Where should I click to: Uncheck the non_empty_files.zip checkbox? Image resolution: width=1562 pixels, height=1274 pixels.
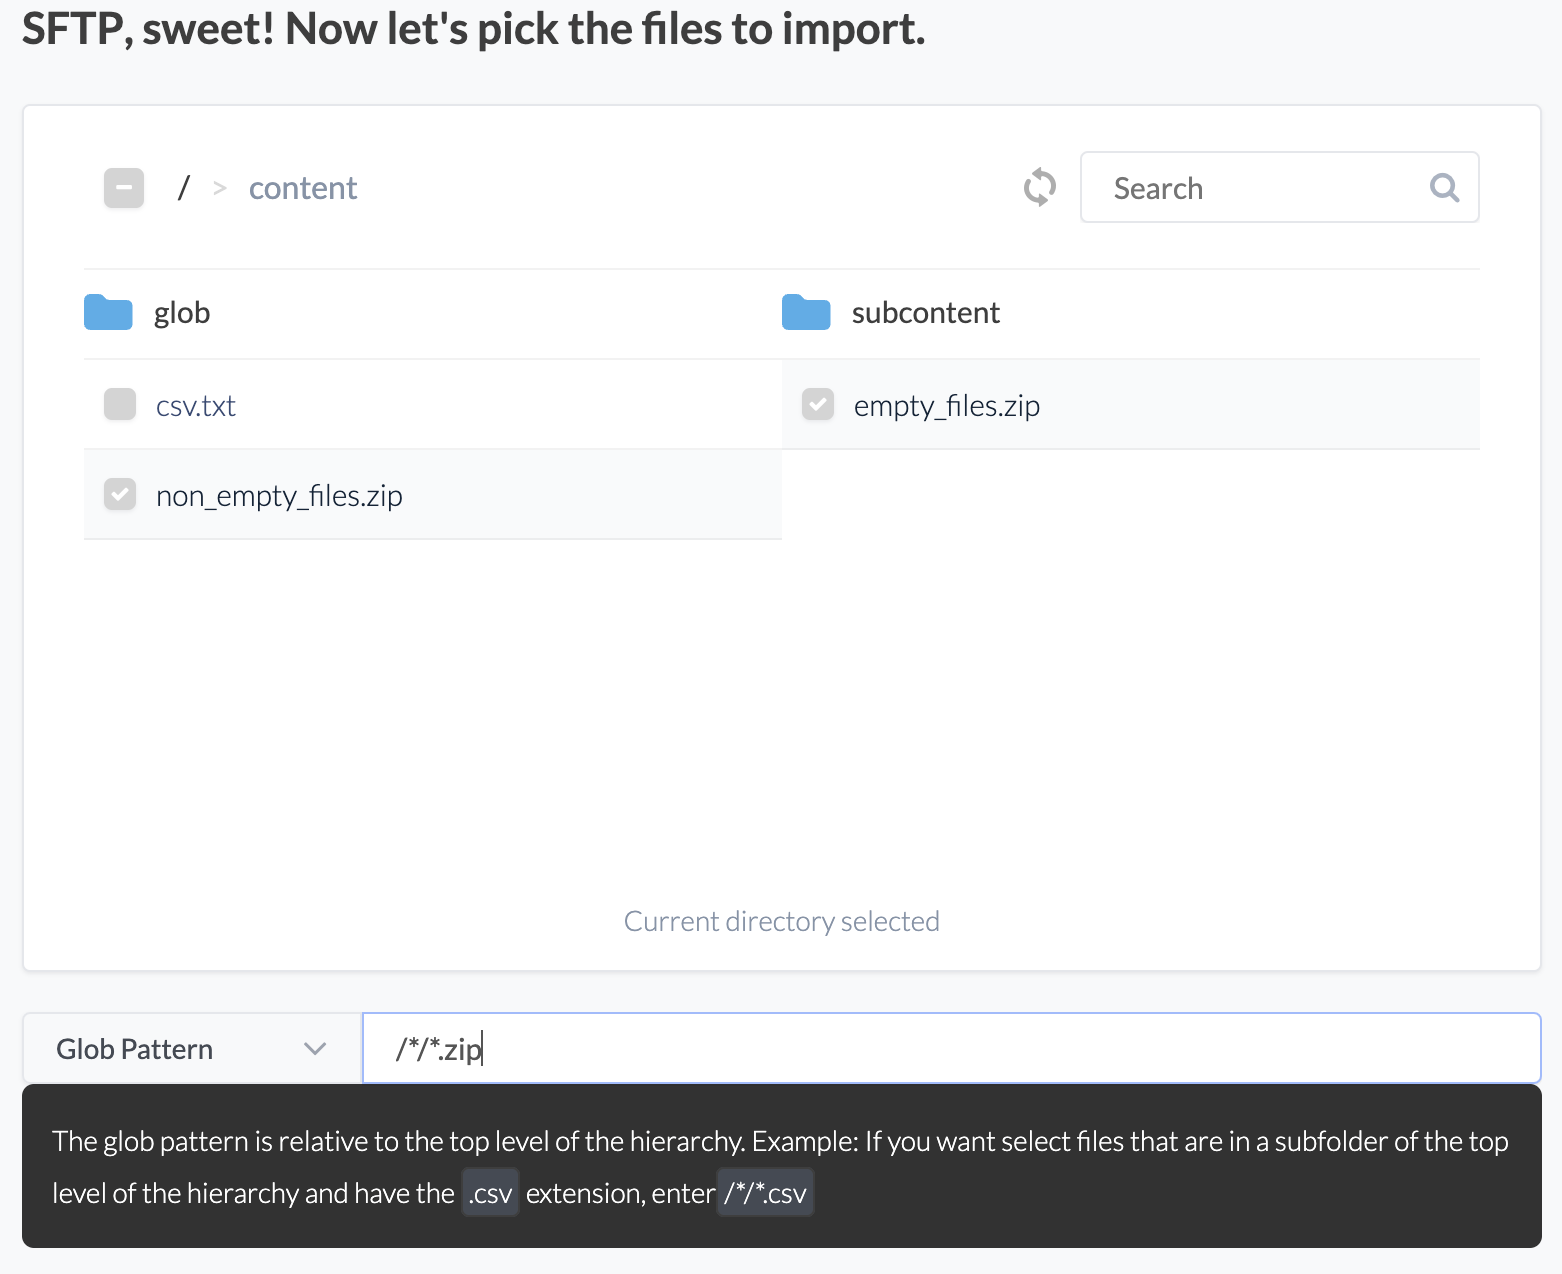(120, 495)
